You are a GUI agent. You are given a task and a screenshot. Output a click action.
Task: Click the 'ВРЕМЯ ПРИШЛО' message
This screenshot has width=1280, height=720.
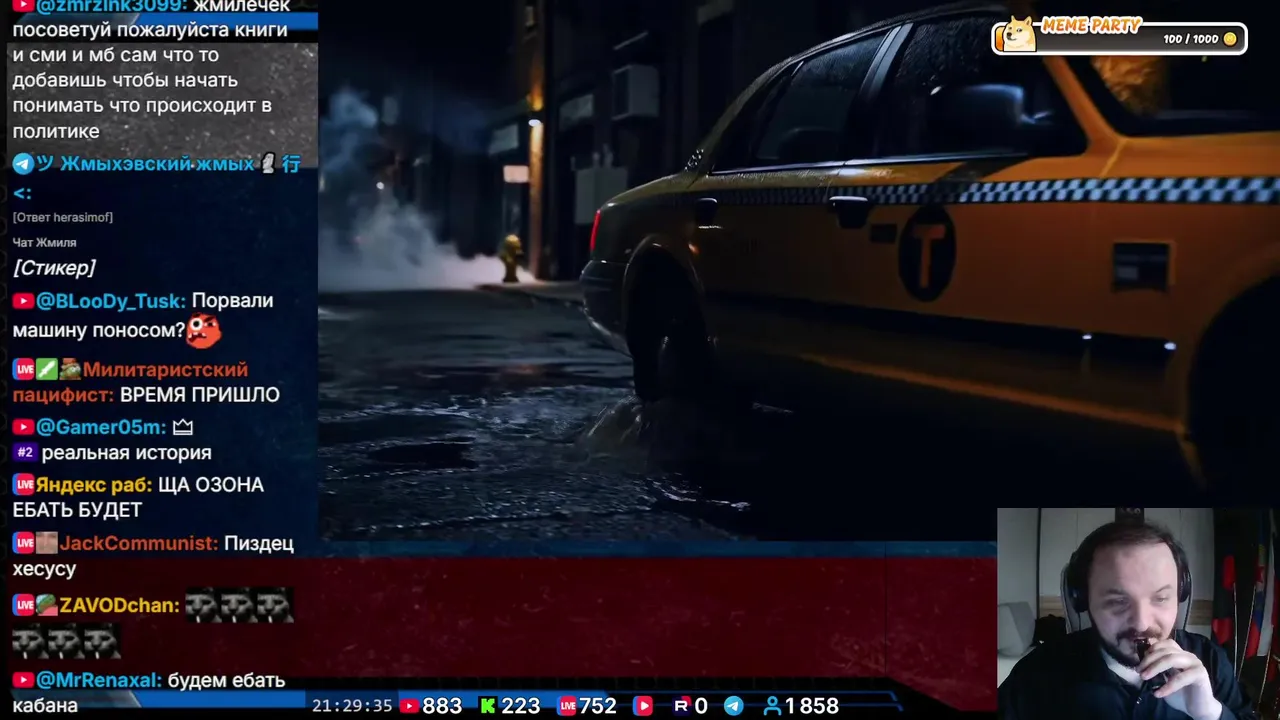click(200, 395)
